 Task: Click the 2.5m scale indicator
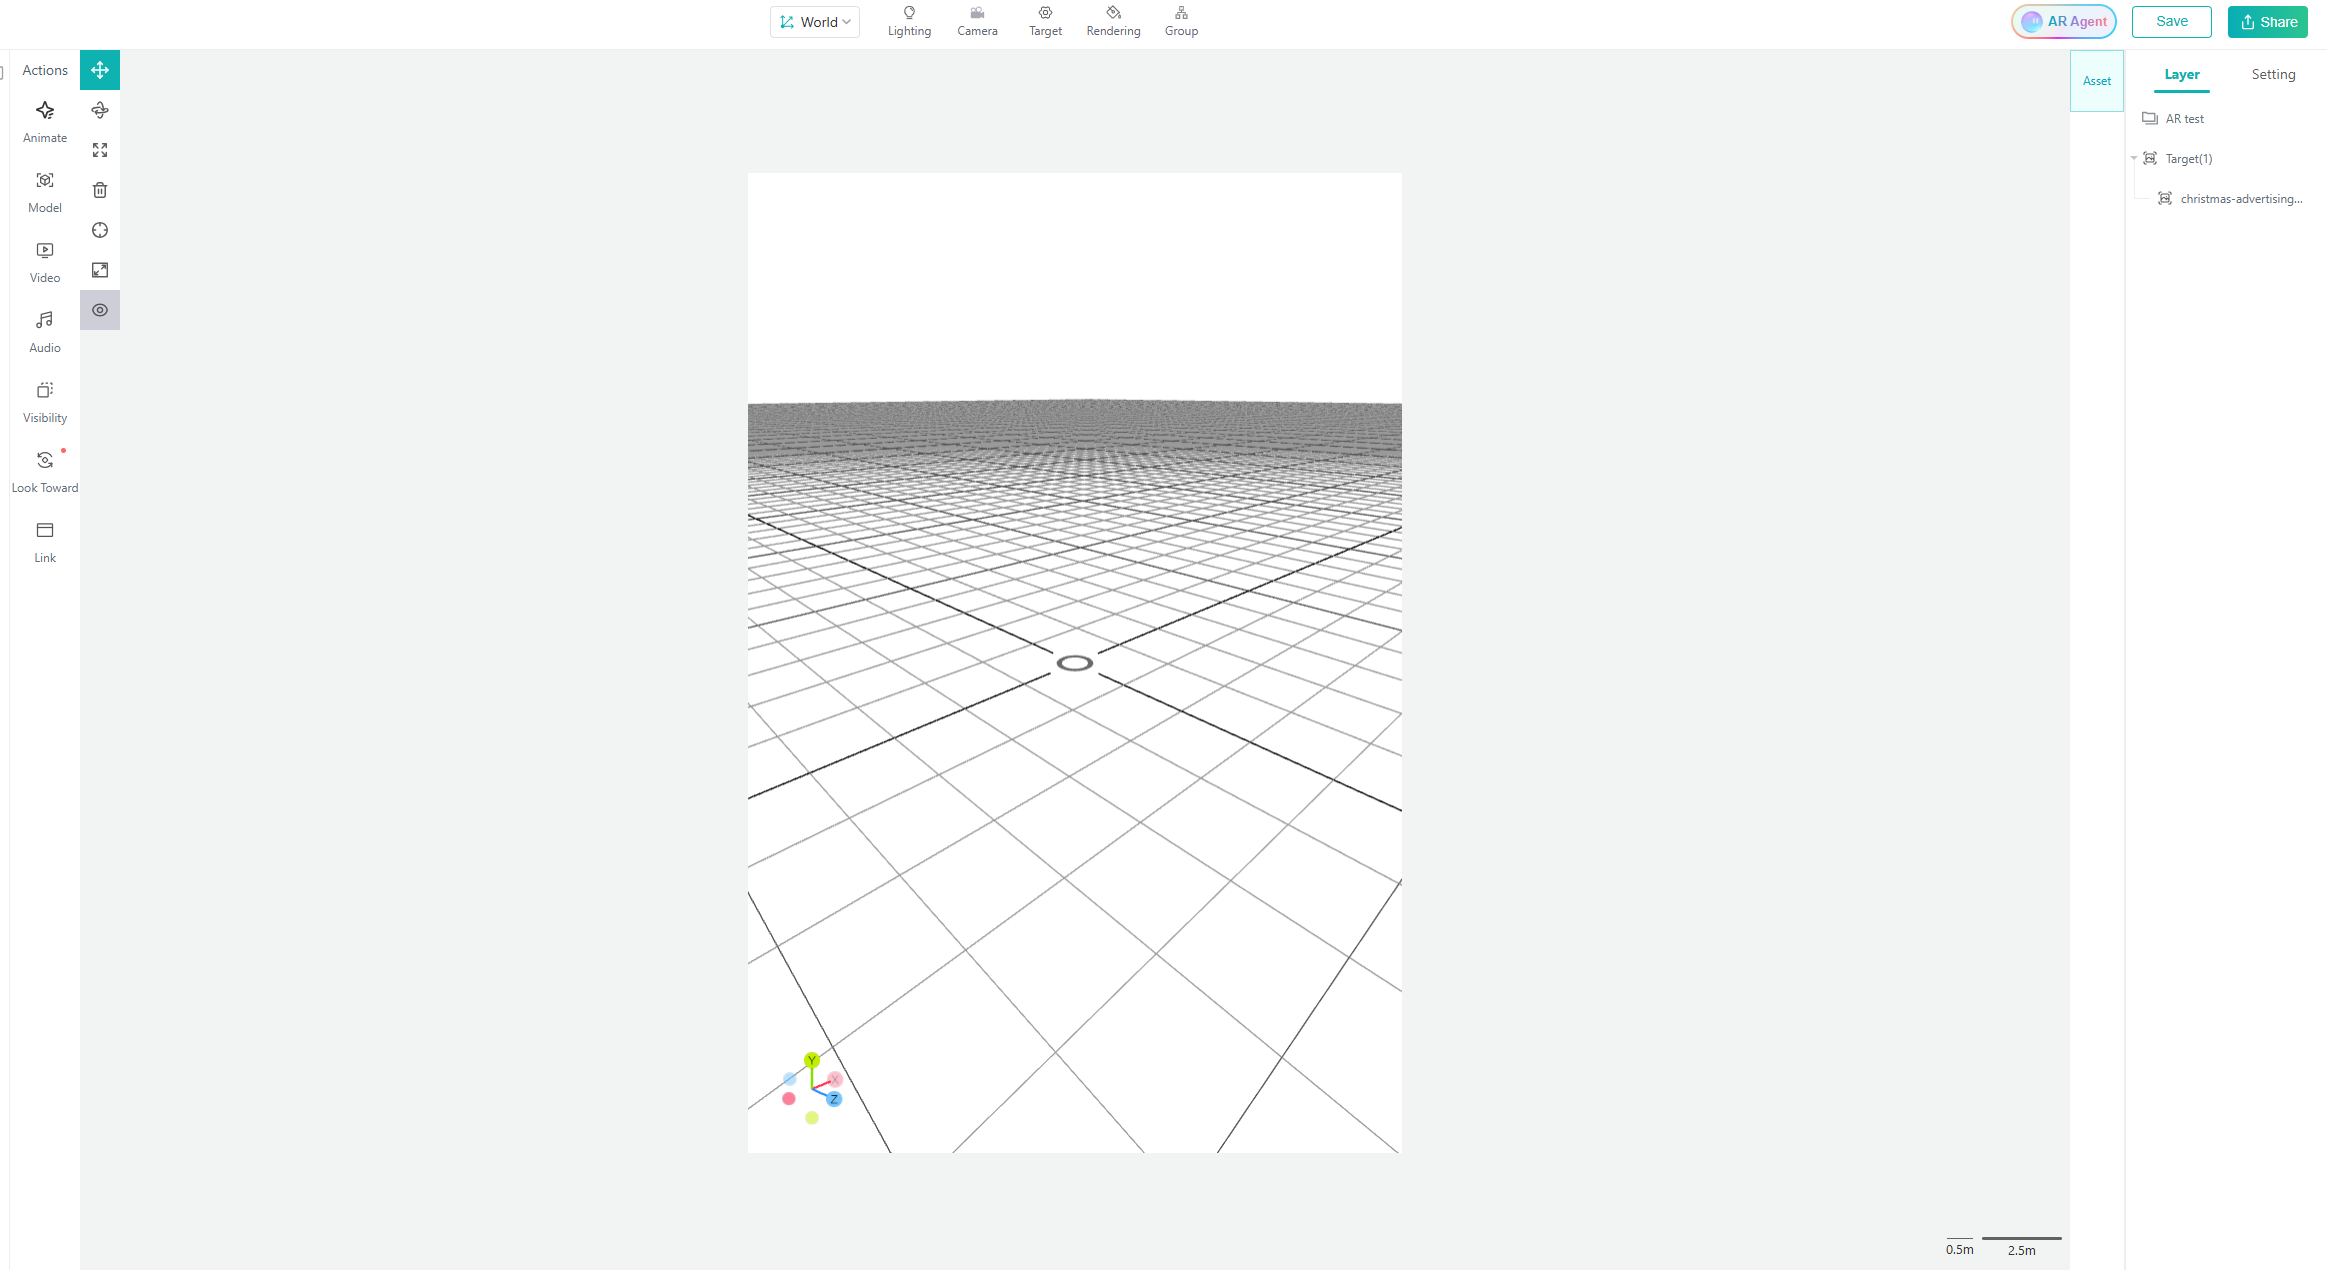click(x=2021, y=1247)
